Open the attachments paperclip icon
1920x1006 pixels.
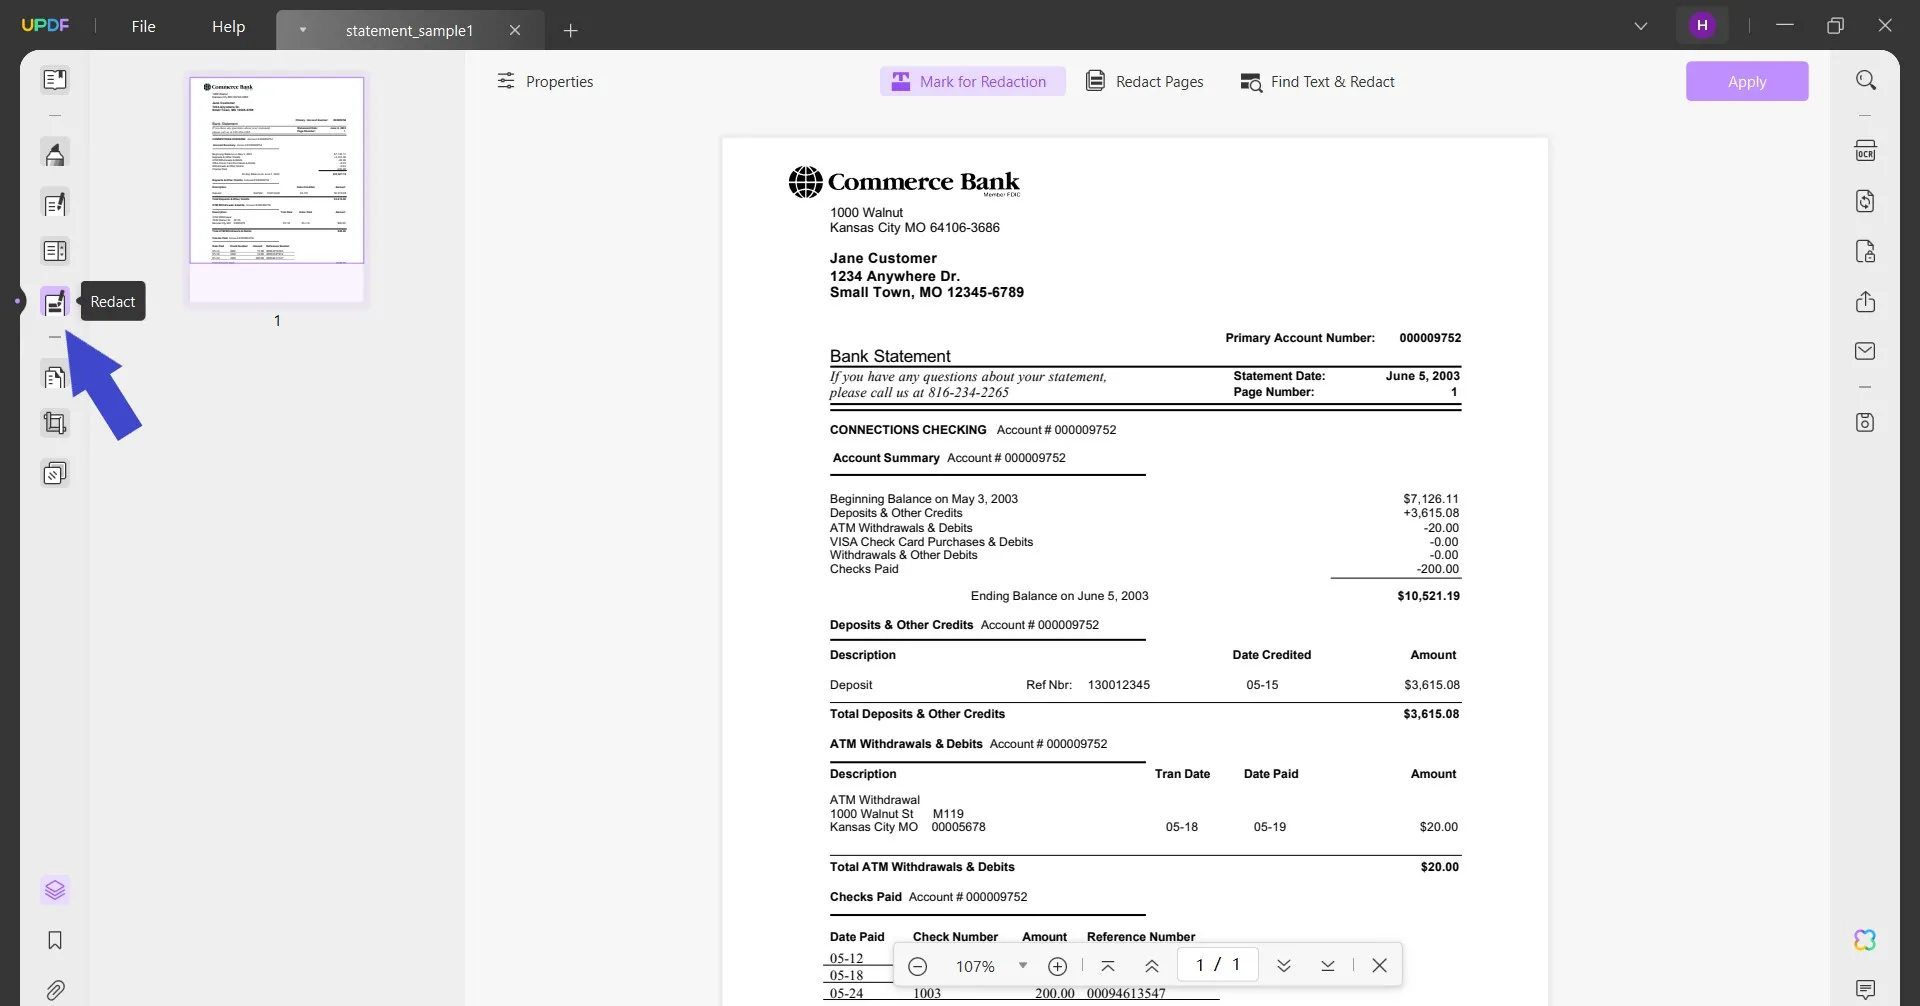(x=55, y=990)
